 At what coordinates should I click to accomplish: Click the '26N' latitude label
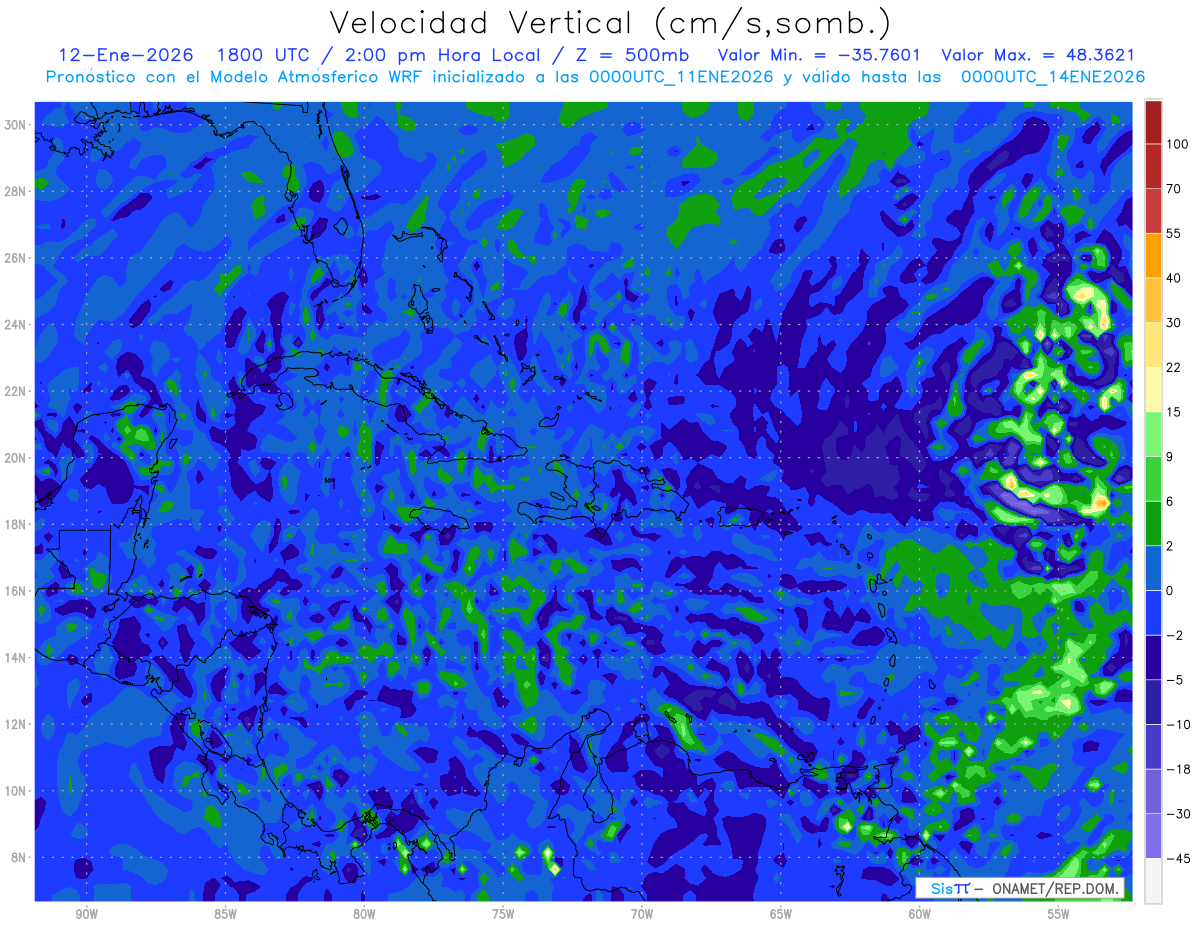pos(17,257)
